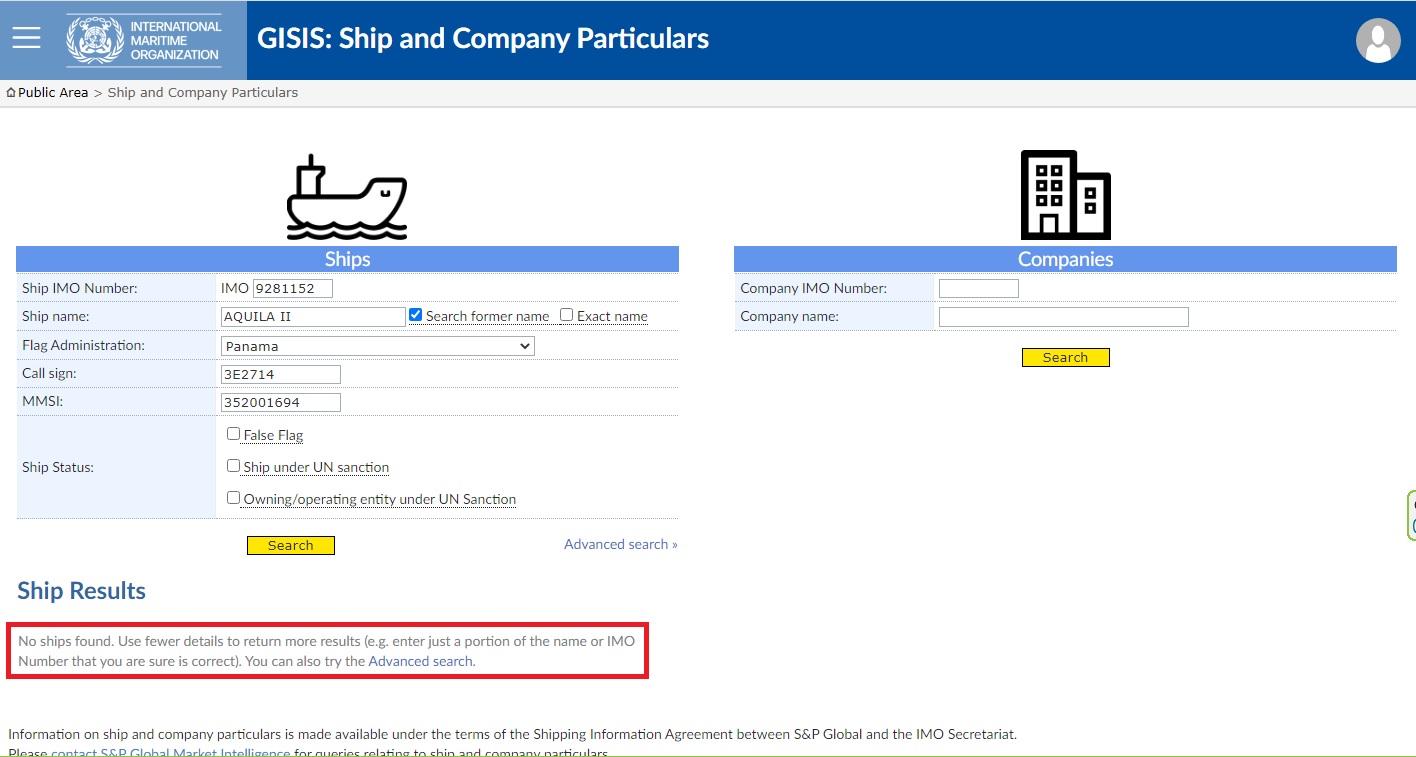The image size is (1416, 757).
Task: Tick the False Flag checkbox
Action: pyautogui.click(x=234, y=434)
